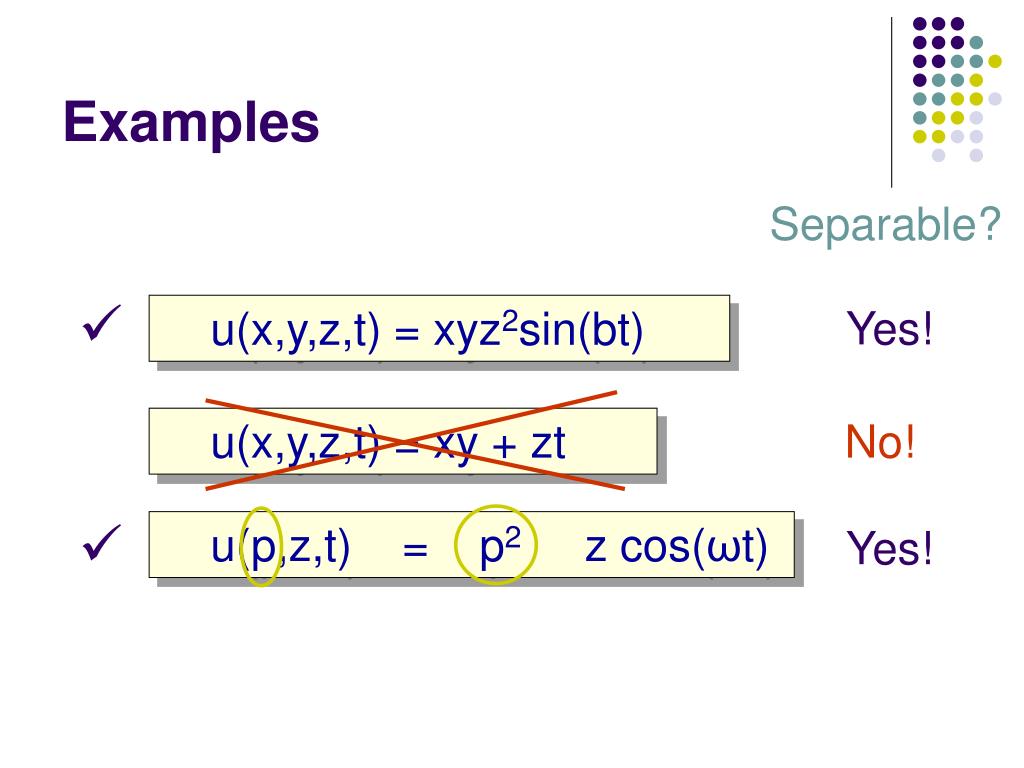Click the 'Separable?' heading

885,224
